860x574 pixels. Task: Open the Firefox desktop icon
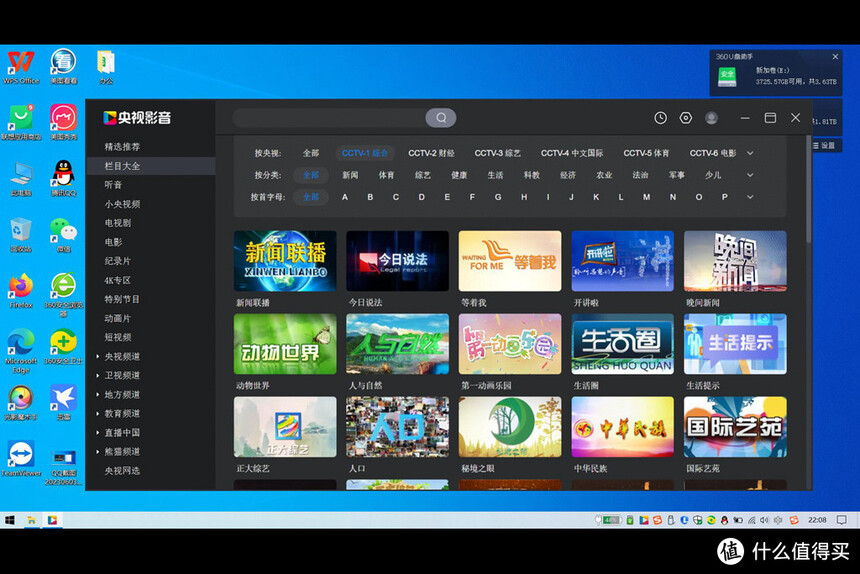(x=21, y=291)
